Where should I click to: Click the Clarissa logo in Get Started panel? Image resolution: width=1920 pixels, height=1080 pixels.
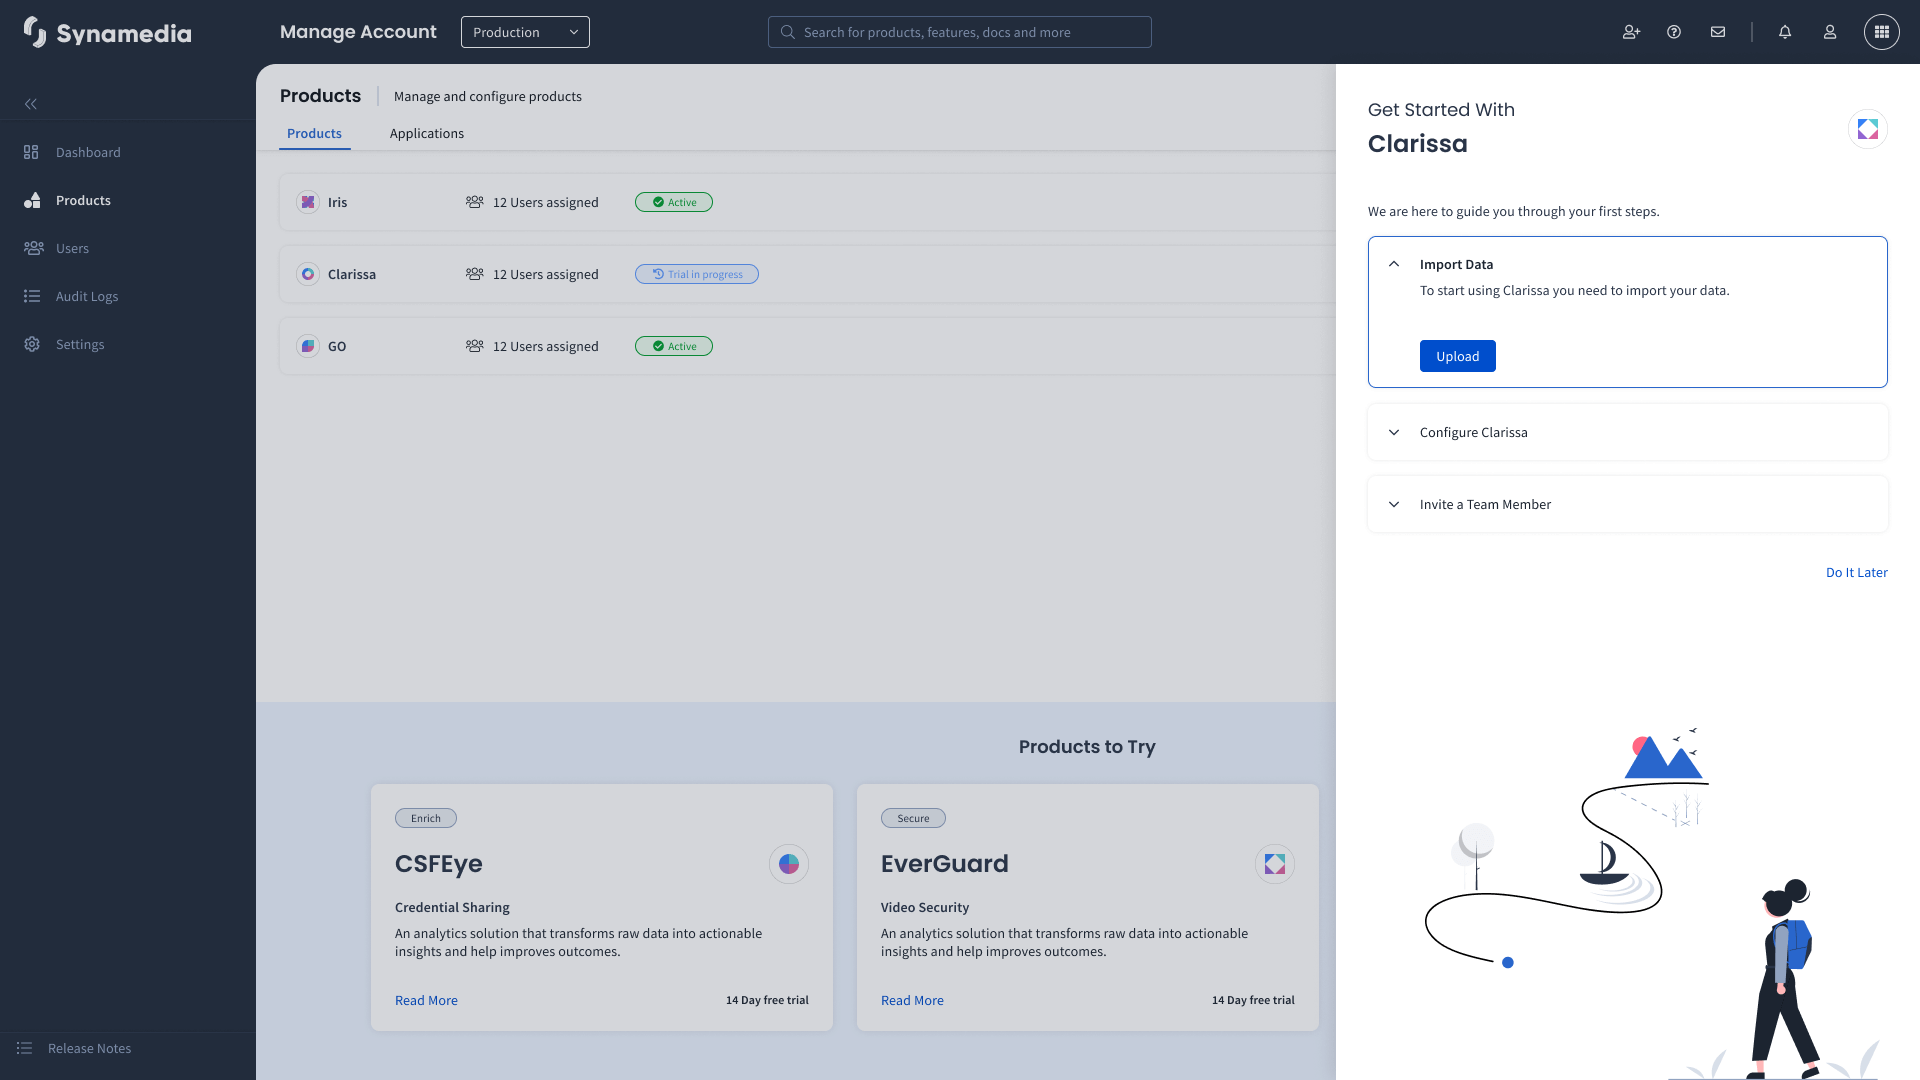(x=1868, y=129)
